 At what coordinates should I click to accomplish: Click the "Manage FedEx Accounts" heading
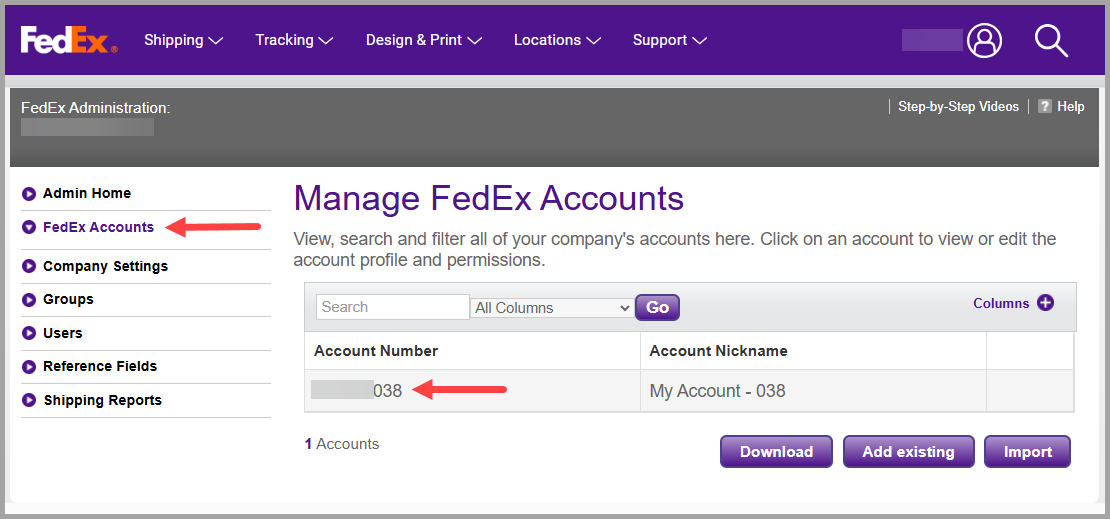(488, 199)
